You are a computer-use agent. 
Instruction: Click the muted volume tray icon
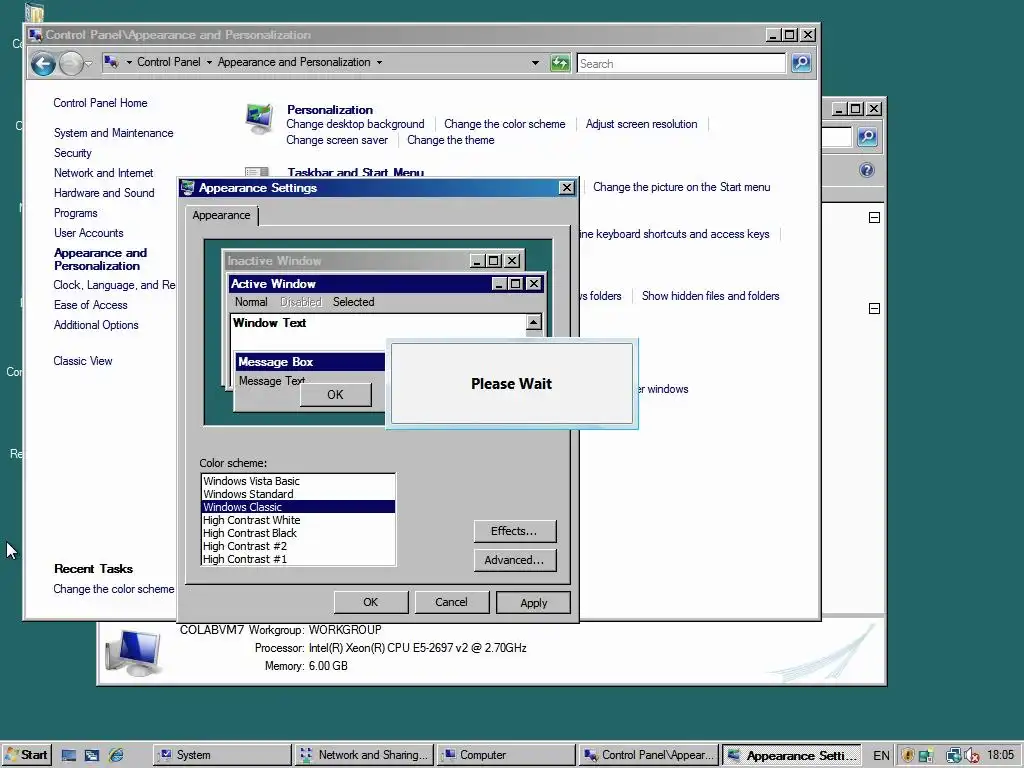[972, 756]
